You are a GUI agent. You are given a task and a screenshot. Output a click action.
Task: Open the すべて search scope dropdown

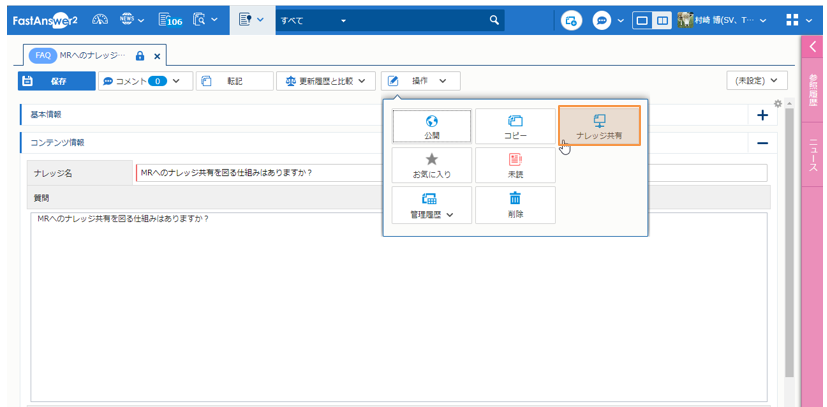(x=343, y=19)
